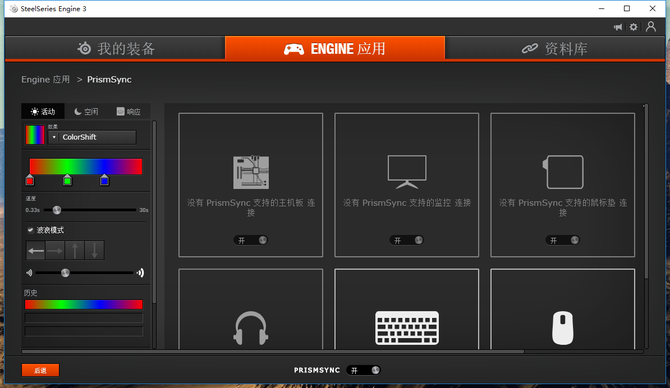Click the ColorShift effect preview swatch
The width and height of the screenshot is (670, 388).
pos(35,135)
